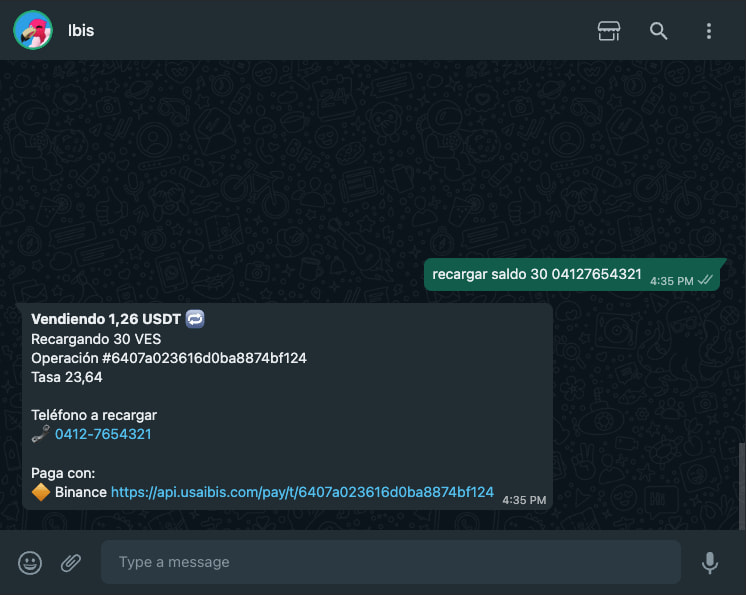Open the three-dot chat menu
This screenshot has height=595, width=746.
point(708,31)
